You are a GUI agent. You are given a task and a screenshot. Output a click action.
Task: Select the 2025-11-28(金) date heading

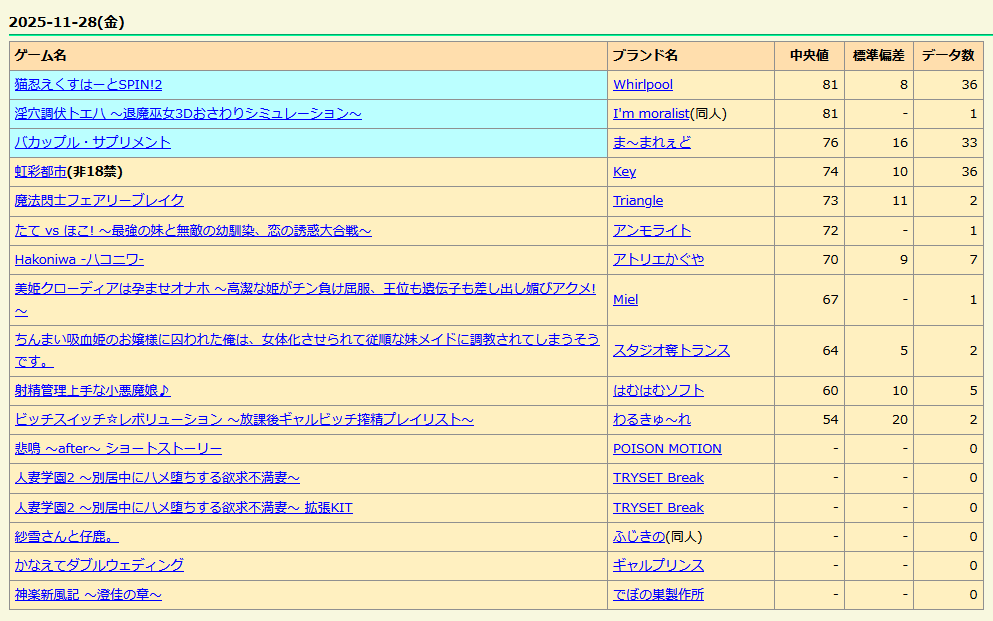66,22
